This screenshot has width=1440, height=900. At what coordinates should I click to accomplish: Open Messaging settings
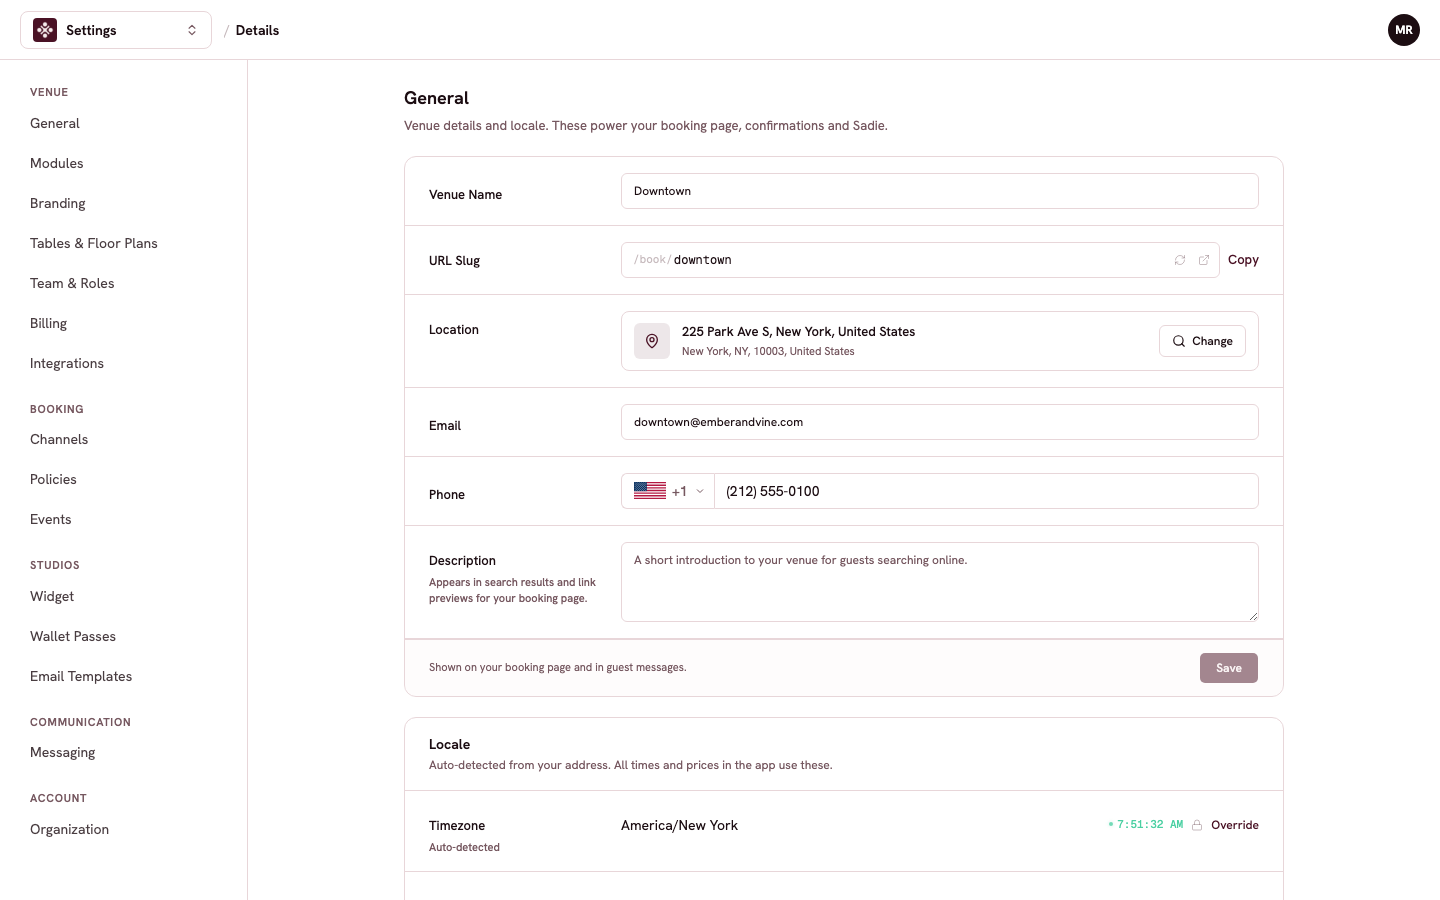[63, 752]
